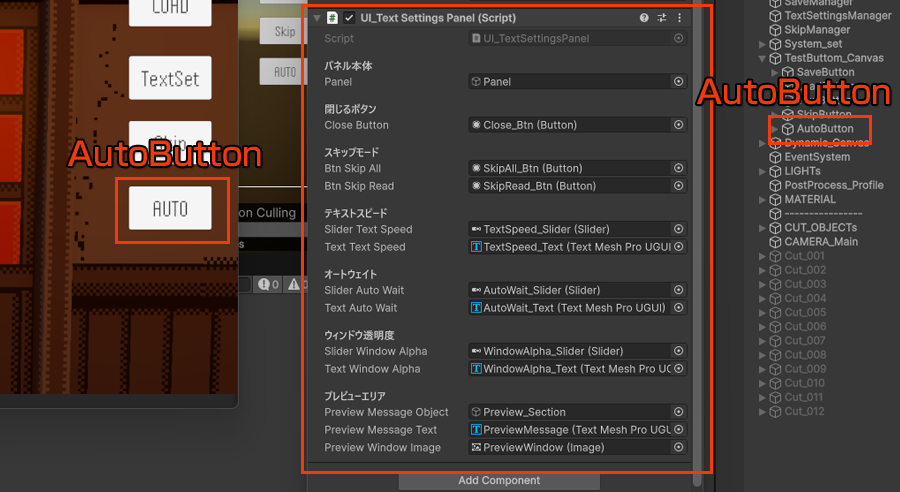Click the SkipAll_Btn reference field
The height and width of the screenshot is (492, 900).
(568, 168)
